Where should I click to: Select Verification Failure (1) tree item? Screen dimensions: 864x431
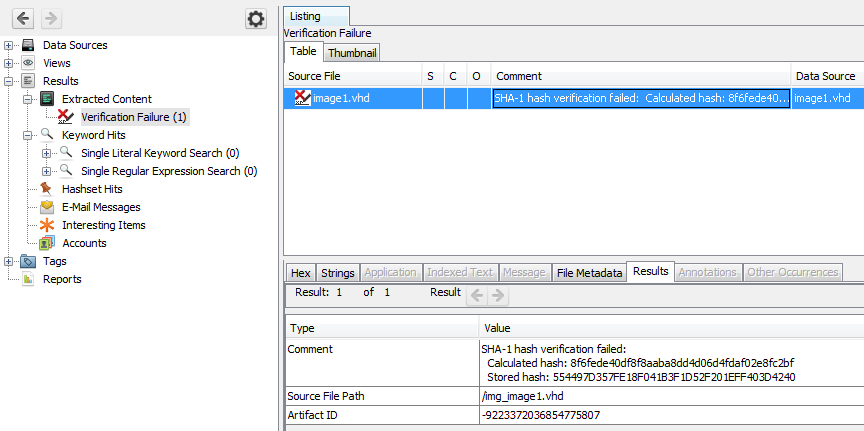pos(133,117)
